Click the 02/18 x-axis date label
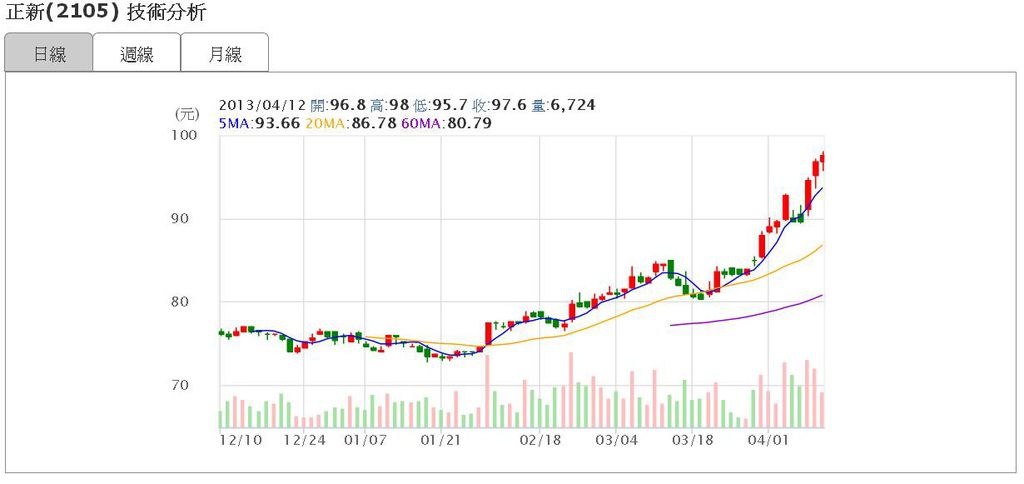Image resolution: width=1024 pixels, height=484 pixels. [539, 440]
